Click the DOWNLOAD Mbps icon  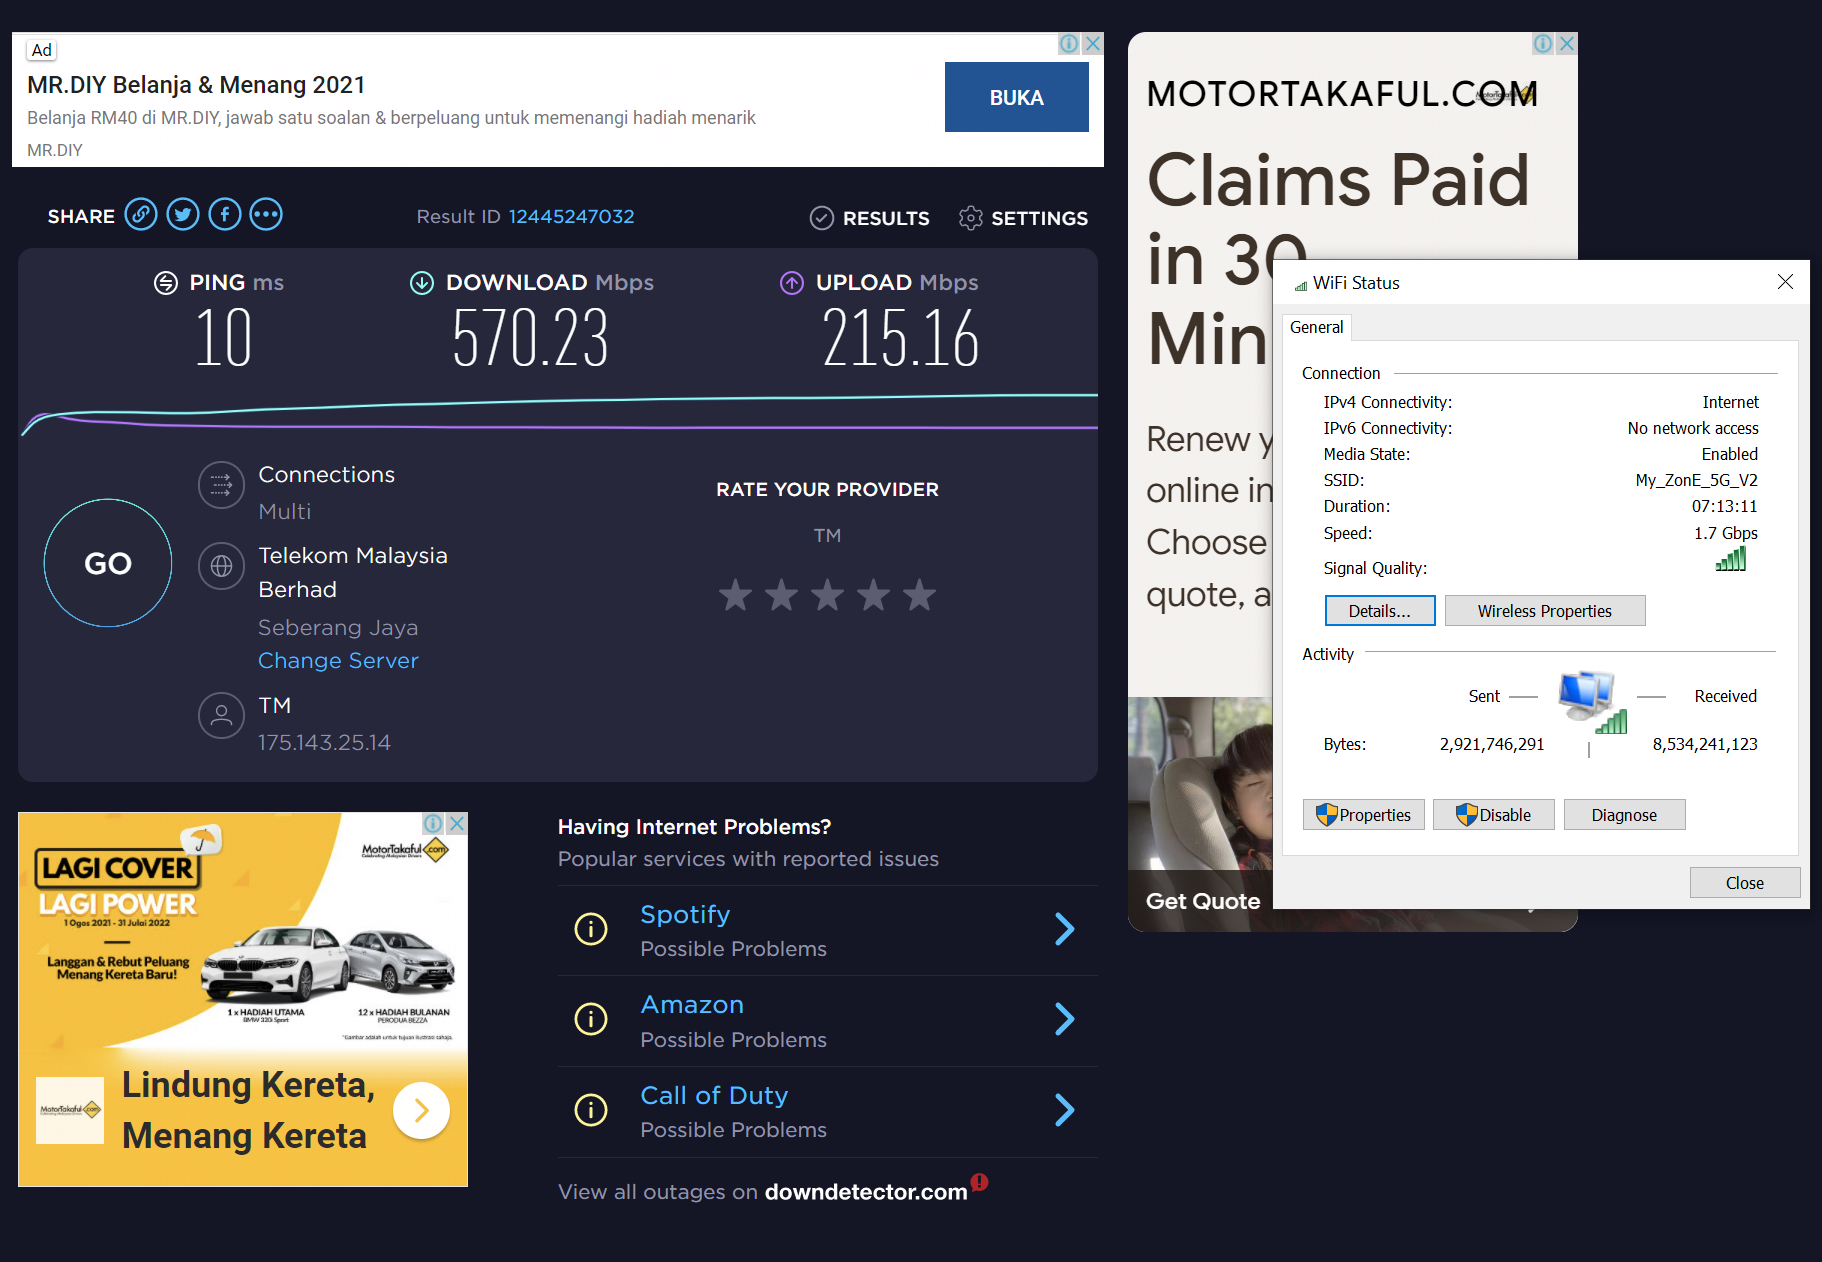[x=422, y=283]
